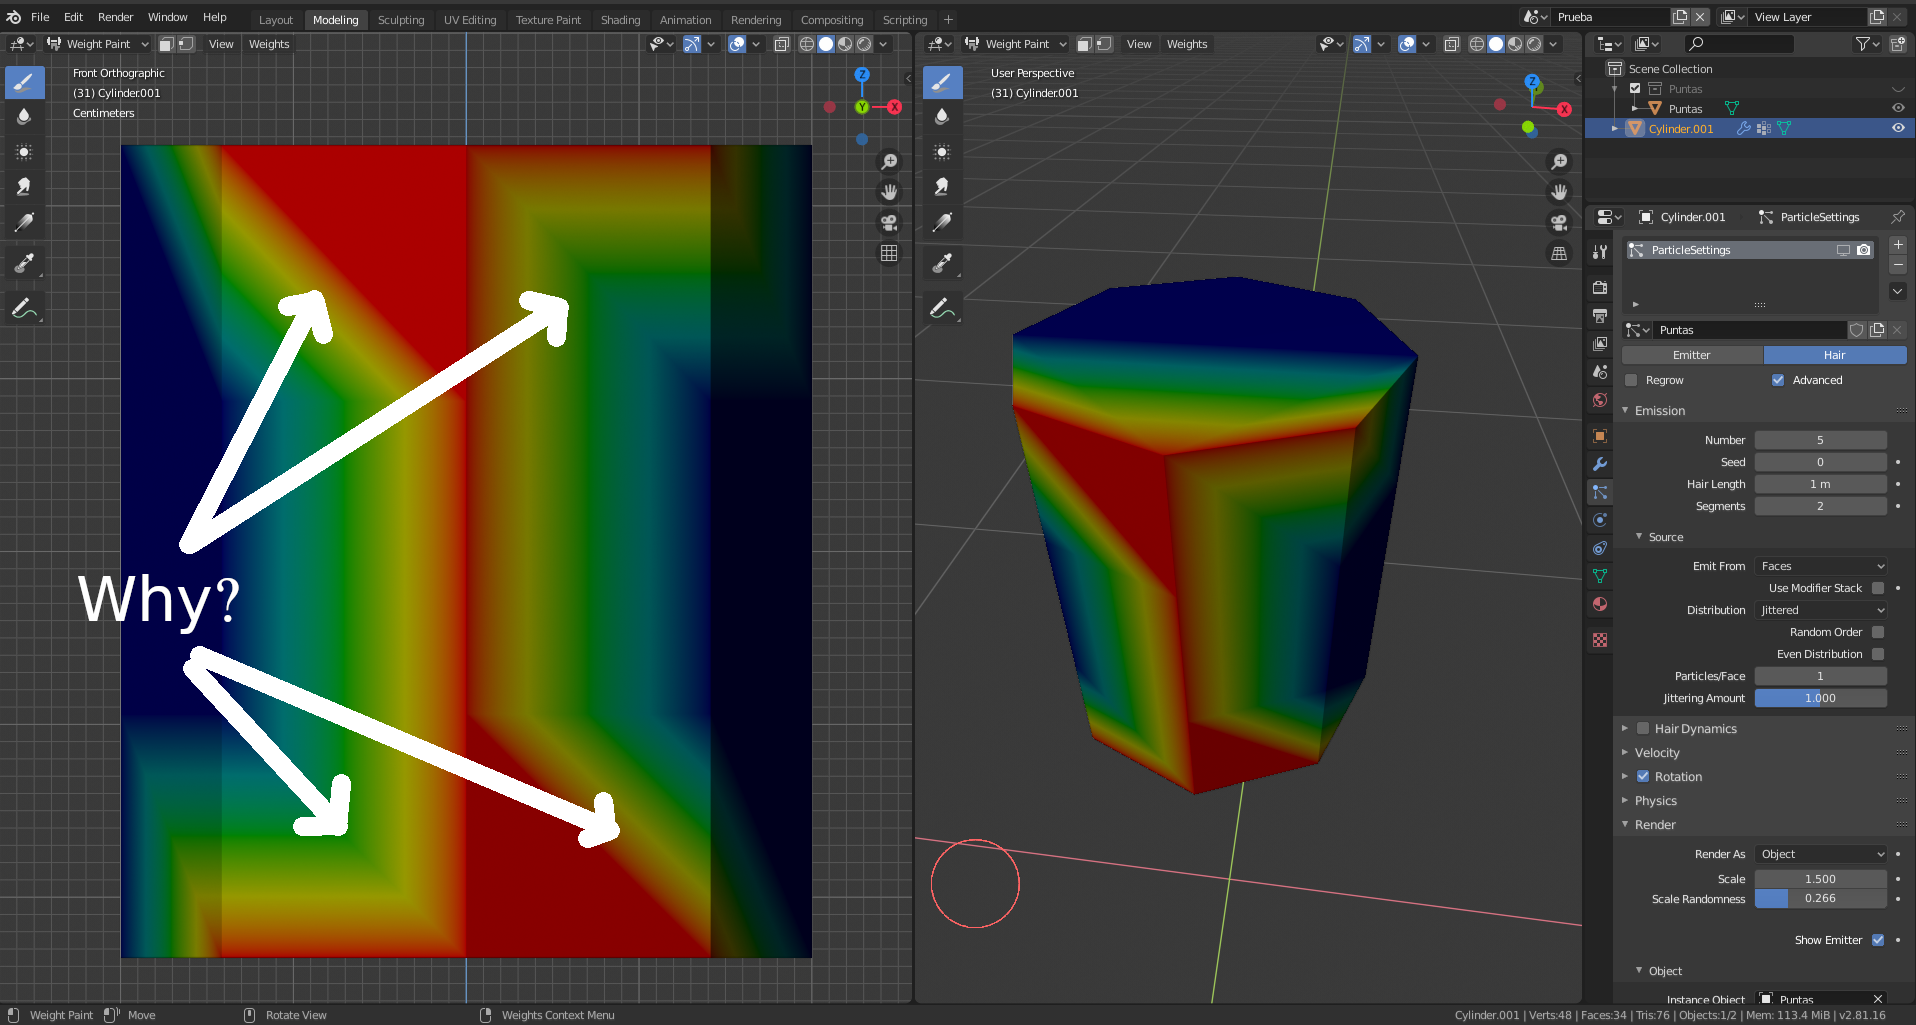
Task: Add a new particle system slot
Action: pos(1898,245)
